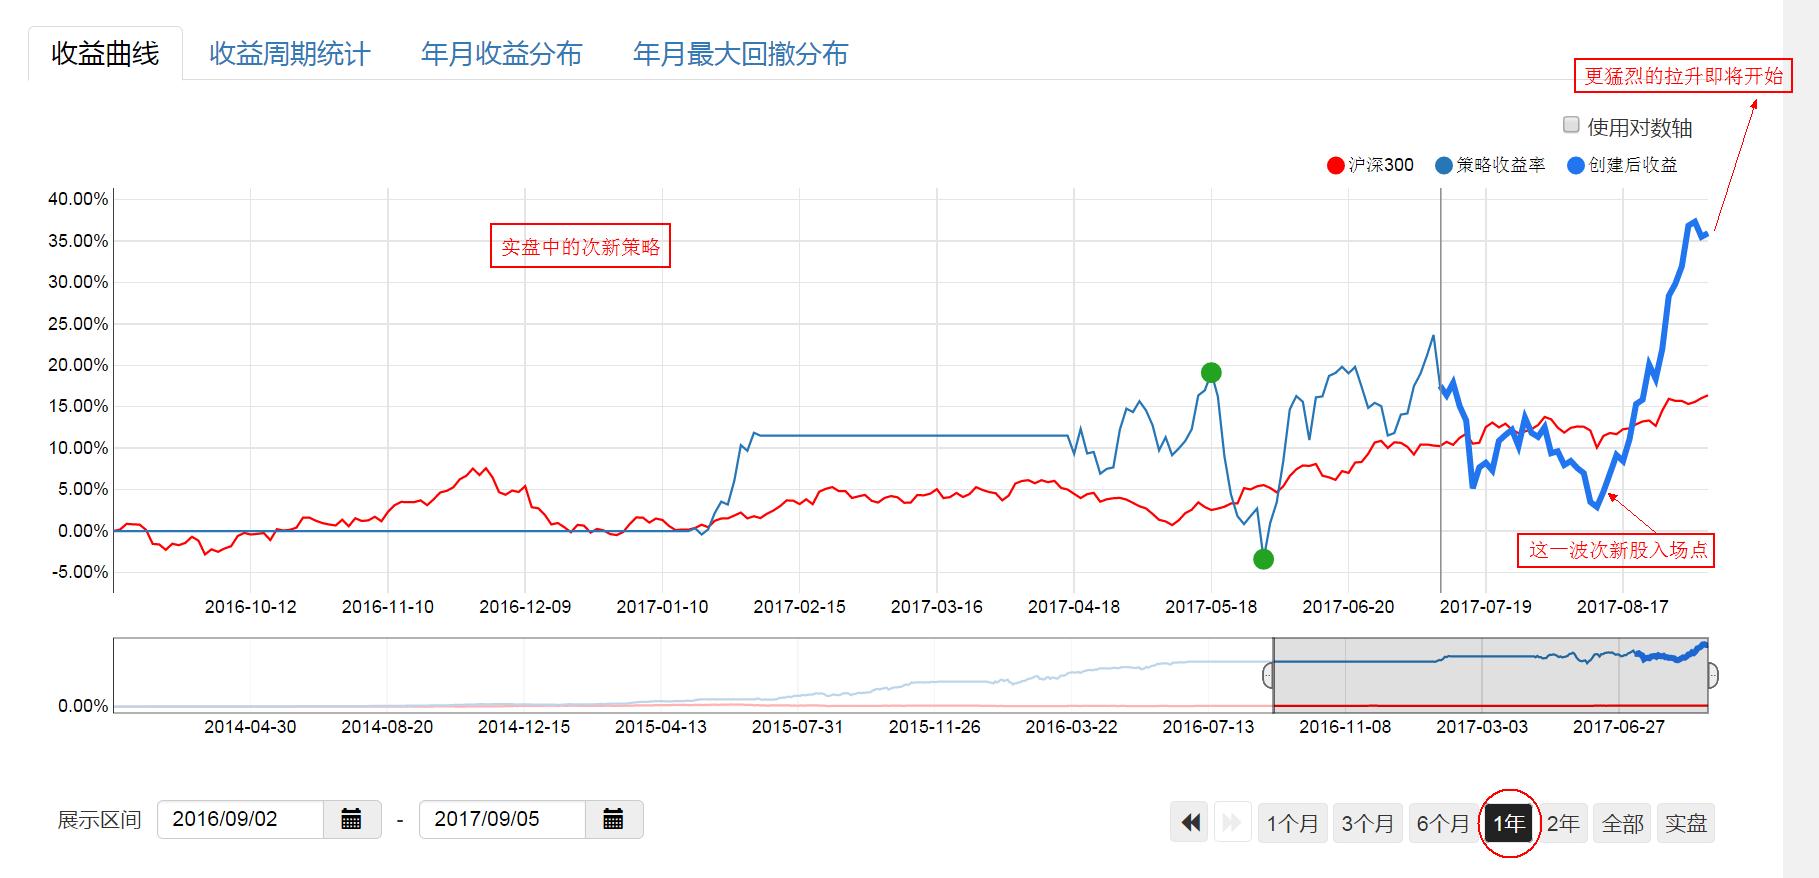This screenshot has width=1819, height=878.
Task: Open 年月最大回撤分布 tab
Action: tap(741, 54)
